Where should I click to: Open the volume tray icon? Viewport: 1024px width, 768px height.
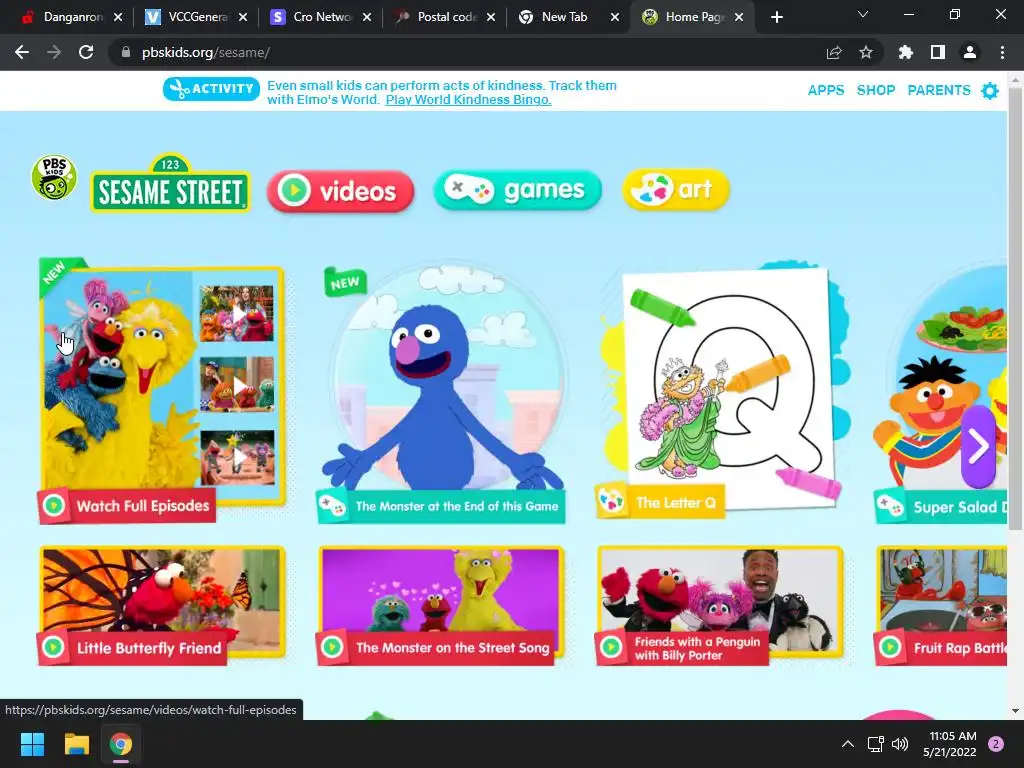(x=900, y=744)
